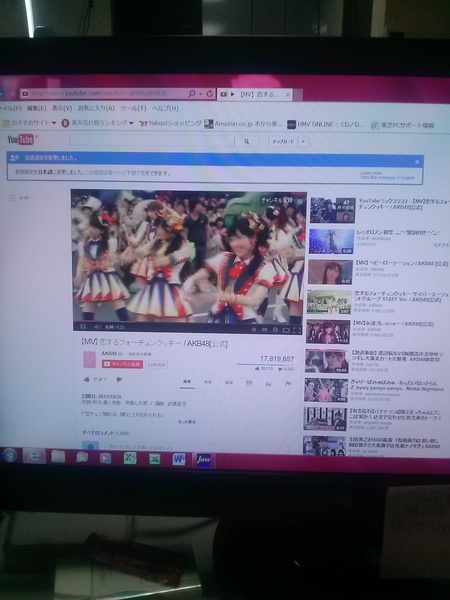This screenshot has width=450, height=600.
Task: Expand the おすすめサイト favorites dropdown
Action: tap(54, 123)
